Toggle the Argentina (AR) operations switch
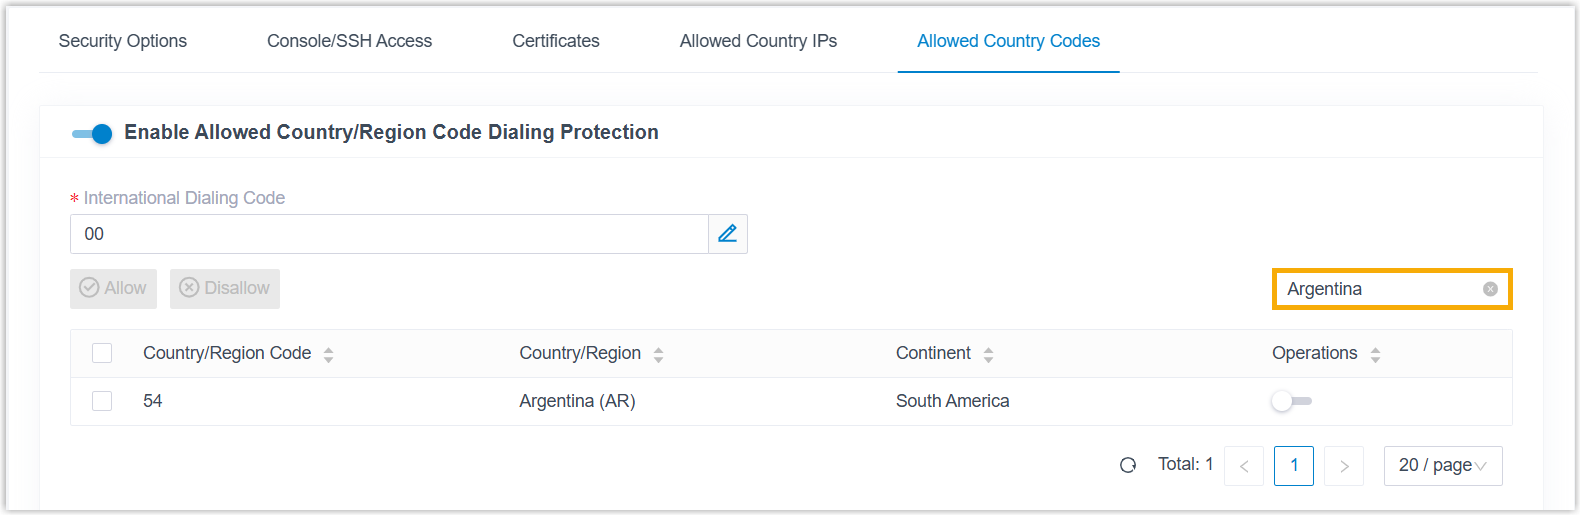Image resolution: width=1581 pixels, height=516 pixels. (x=1291, y=401)
